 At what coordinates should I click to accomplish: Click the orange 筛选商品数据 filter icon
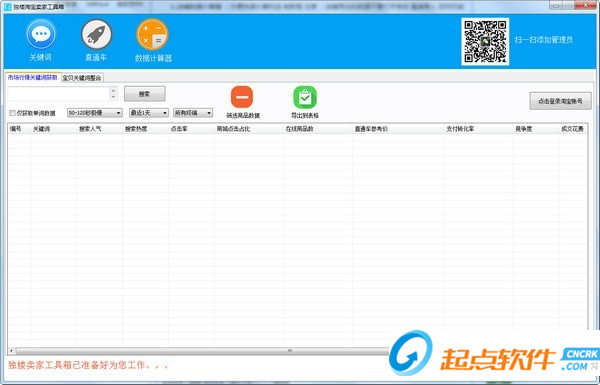242,97
